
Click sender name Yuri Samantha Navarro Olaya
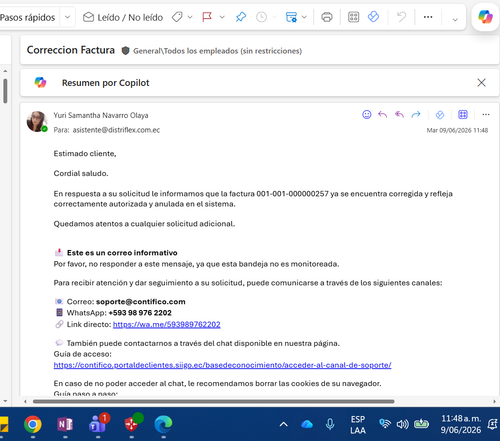(101, 115)
